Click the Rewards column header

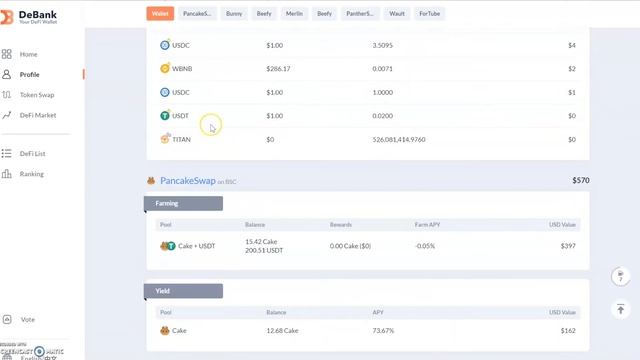click(x=341, y=224)
